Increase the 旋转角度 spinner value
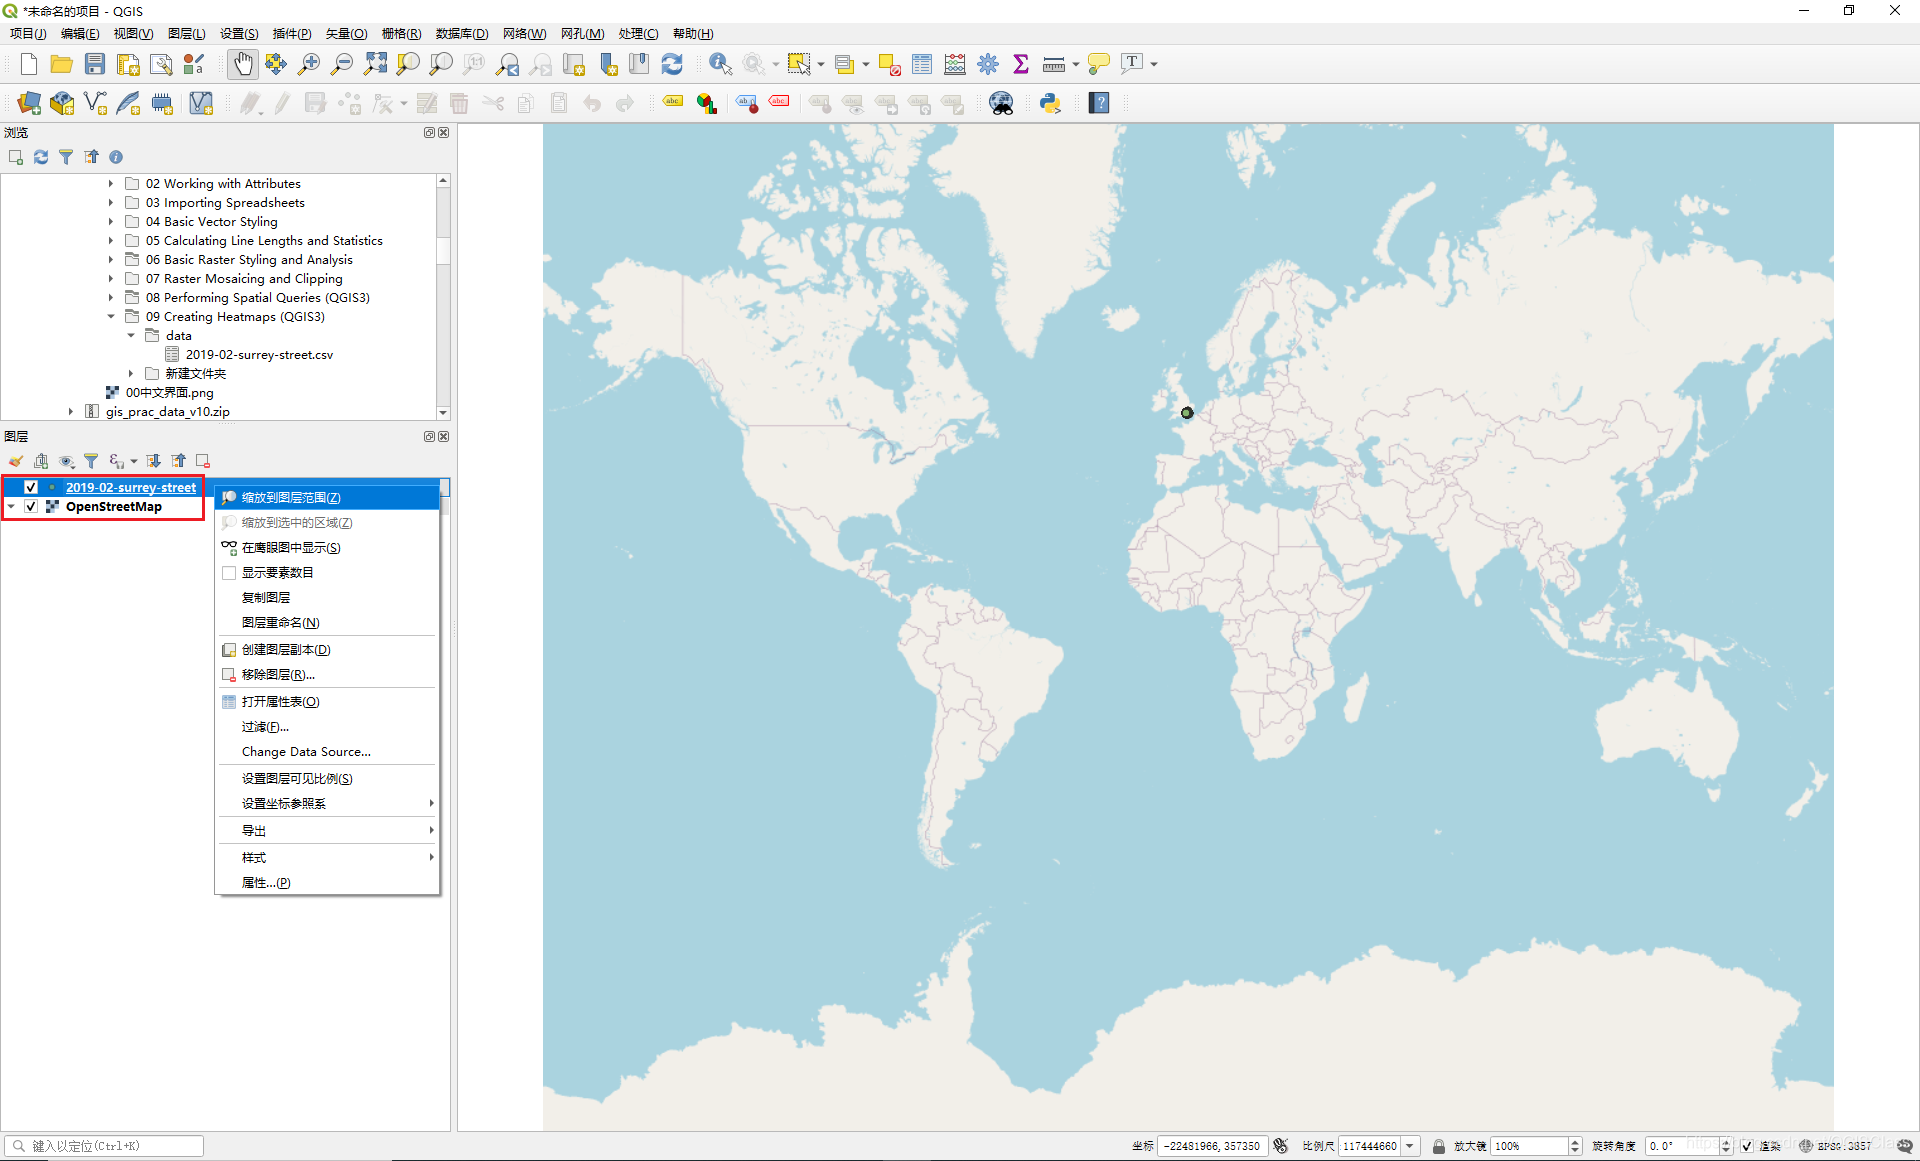The height and width of the screenshot is (1161, 1920). point(1726,1142)
